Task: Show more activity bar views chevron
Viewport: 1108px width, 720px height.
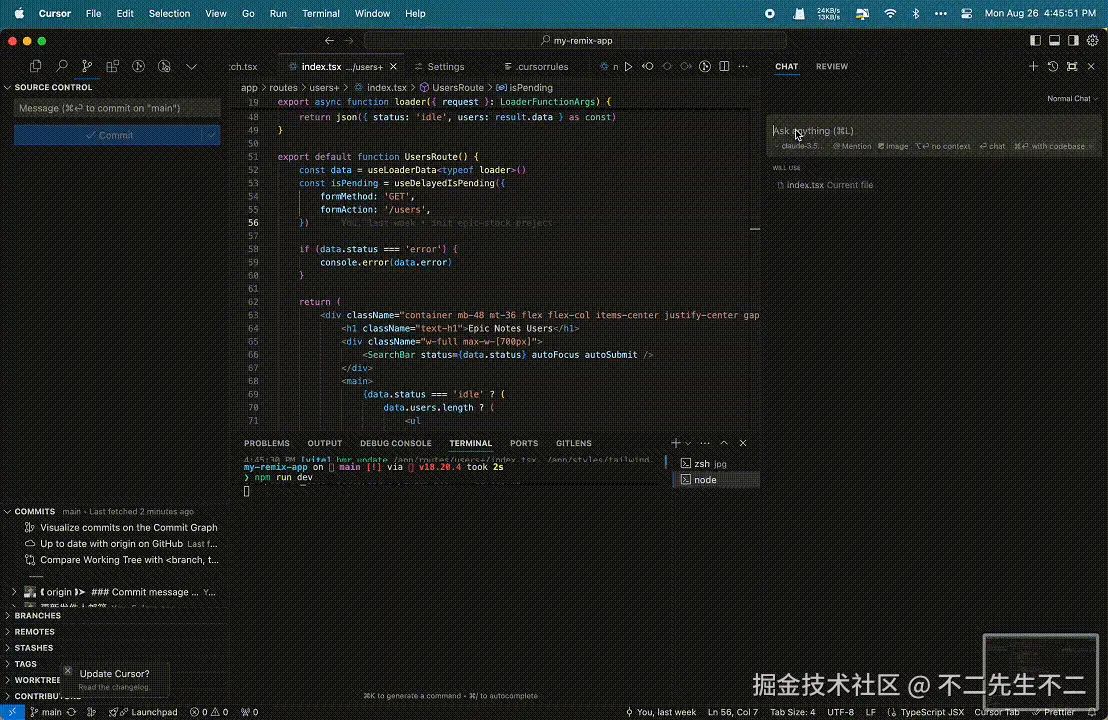Action: click(191, 66)
